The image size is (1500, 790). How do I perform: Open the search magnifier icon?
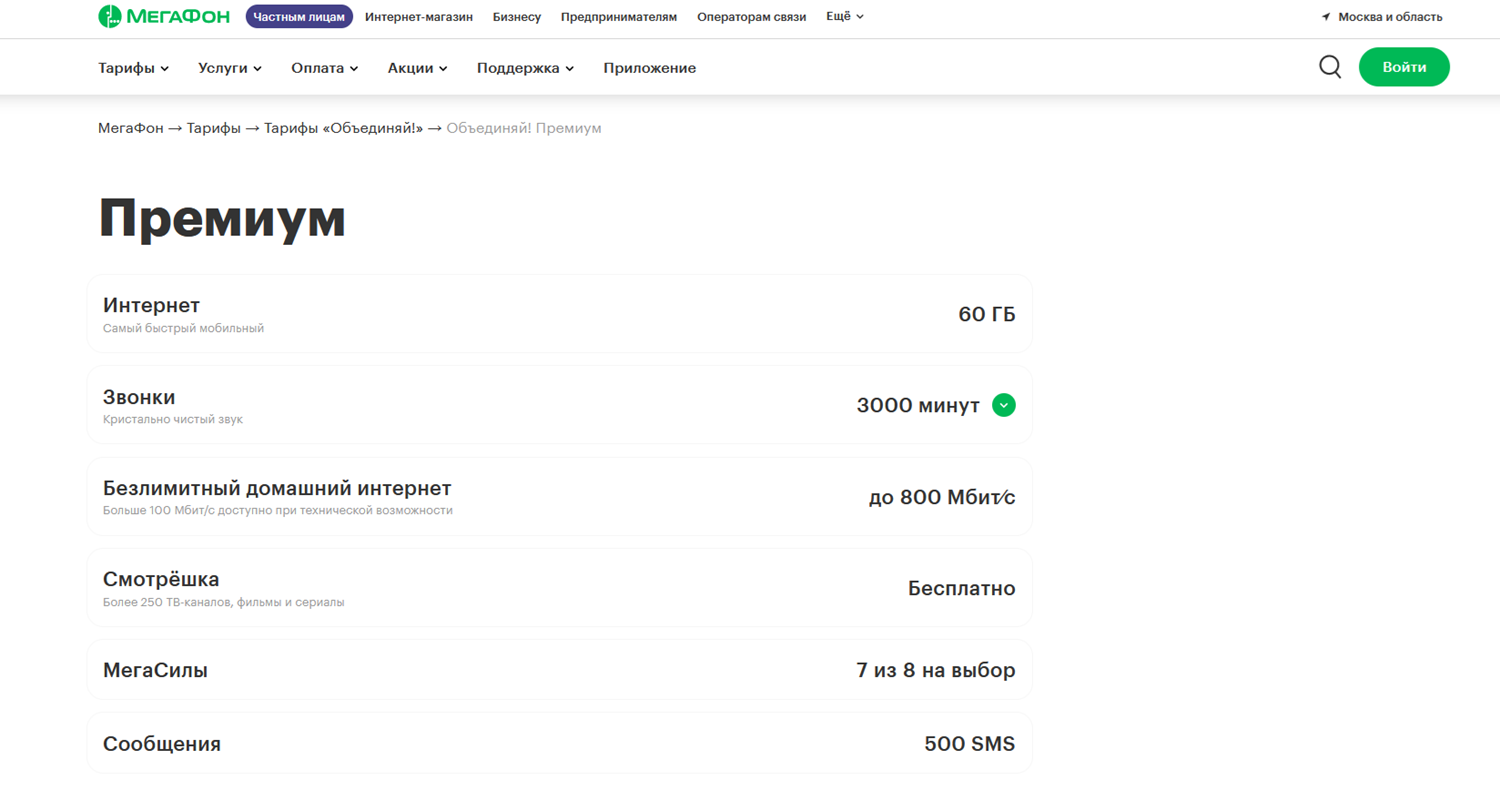point(1330,67)
